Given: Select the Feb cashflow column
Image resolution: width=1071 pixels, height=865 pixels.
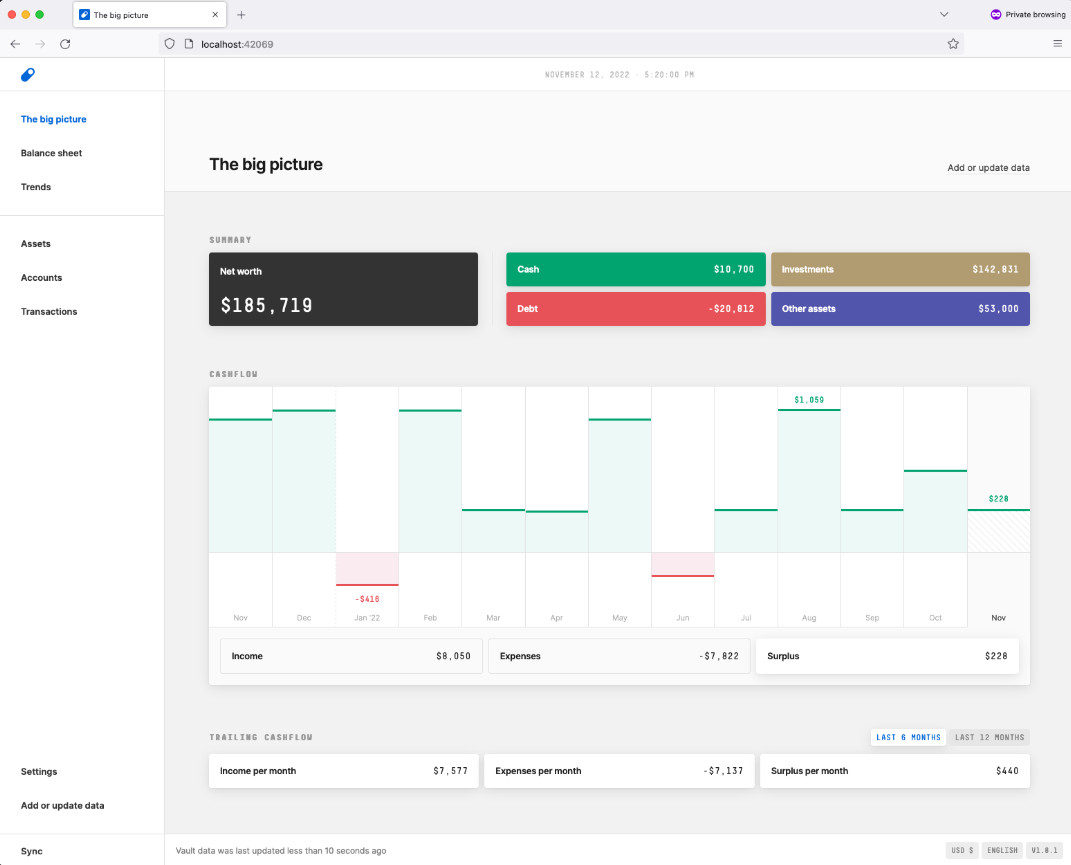Looking at the screenshot, I should [x=430, y=507].
